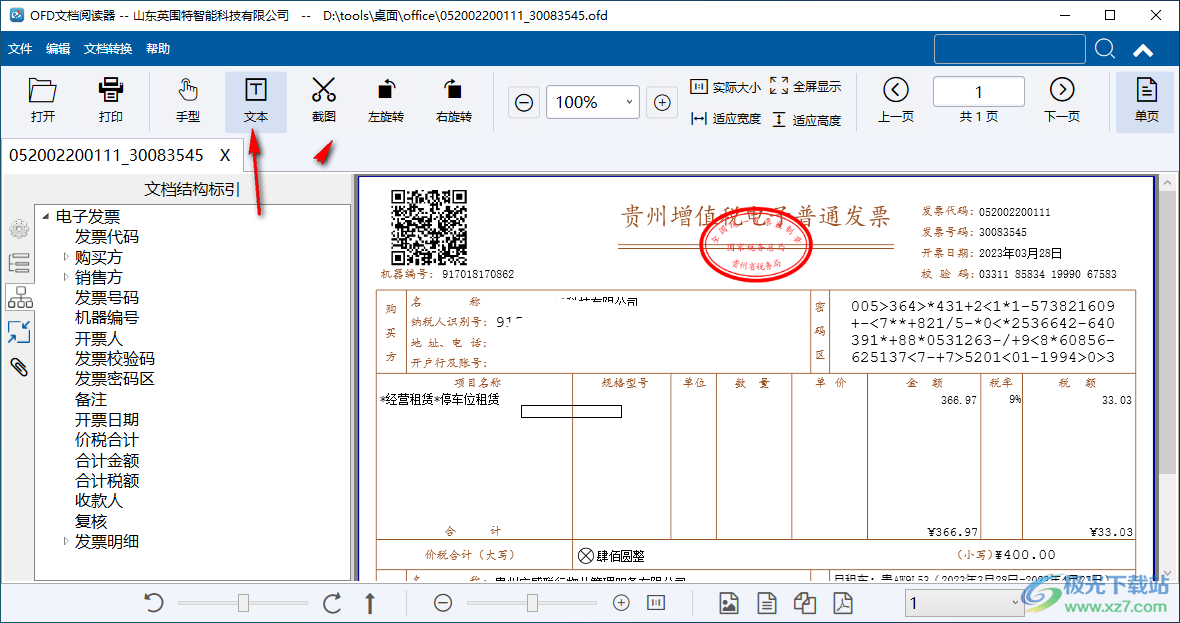Select 机器编号 in the structure tree
This screenshot has height=623, width=1180.
click(107, 318)
